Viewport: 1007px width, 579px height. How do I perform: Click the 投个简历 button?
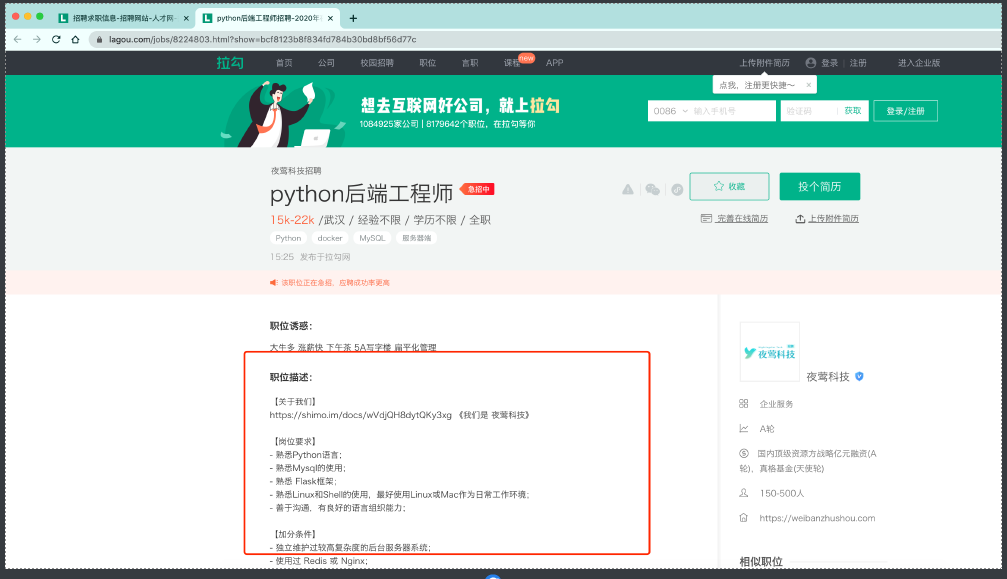[819, 186]
